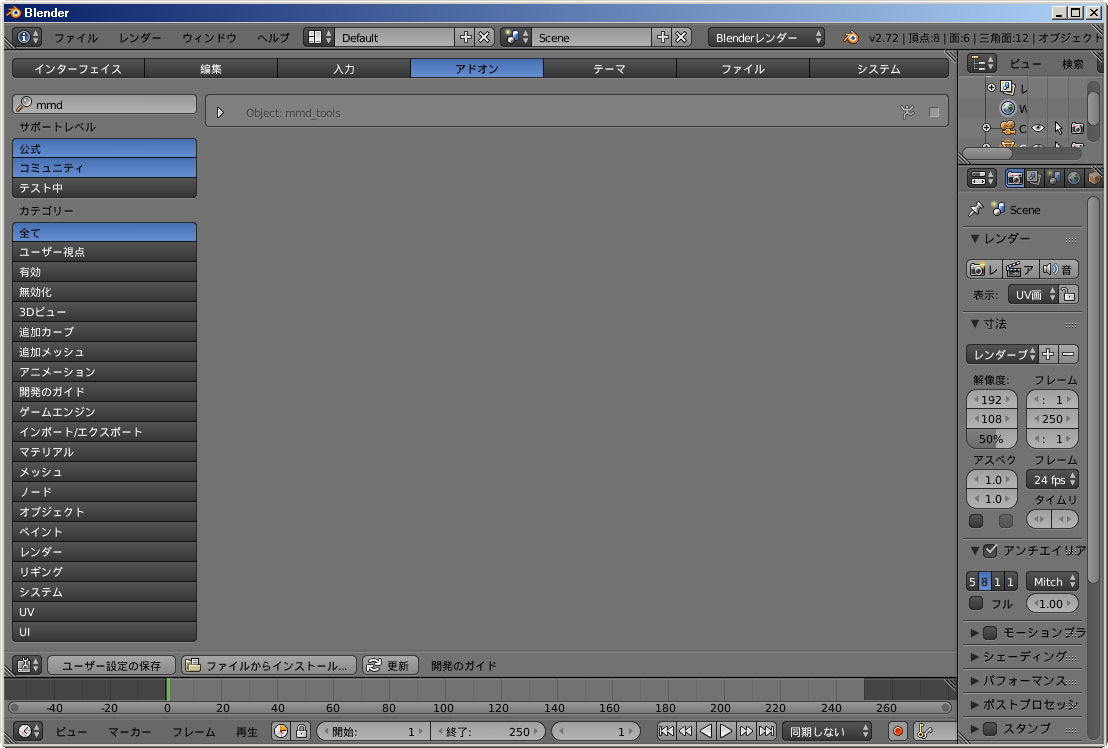
Task: Open the screen layout browse icon
Action: (x=319, y=37)
